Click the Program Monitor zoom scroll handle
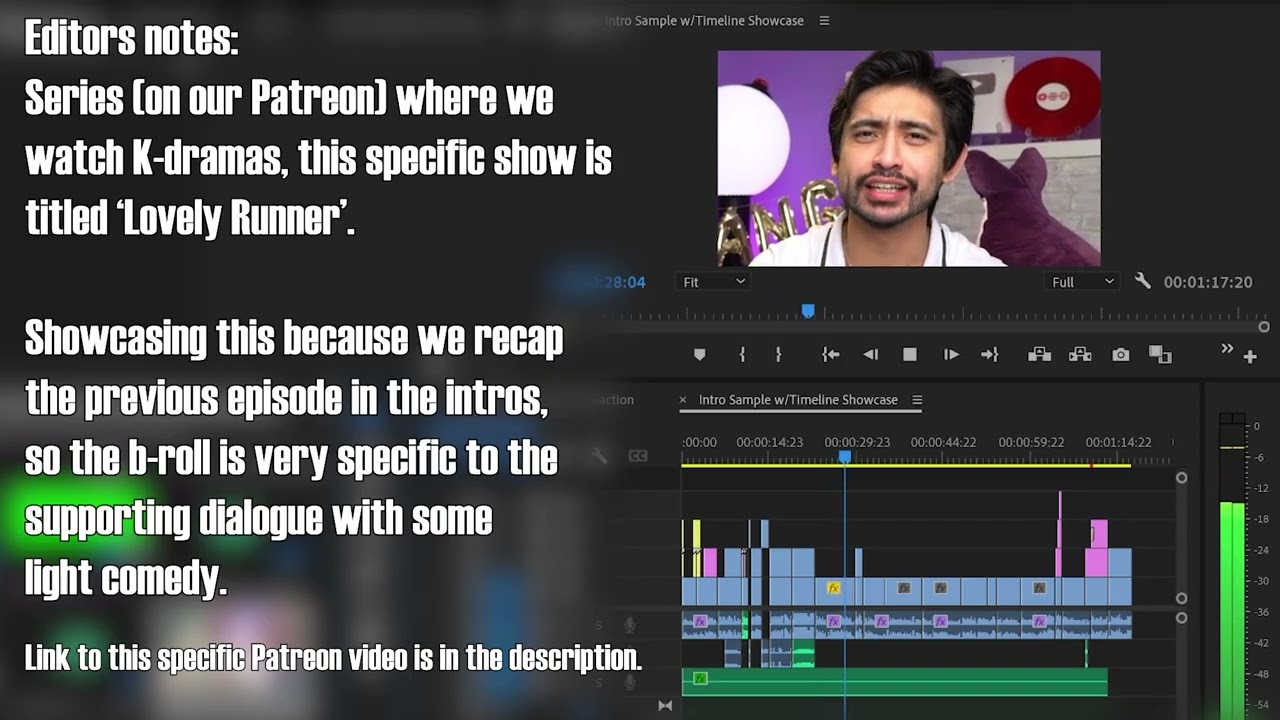The height and width of the screenshot is (720, 1280). click(x=1264, y=327)
